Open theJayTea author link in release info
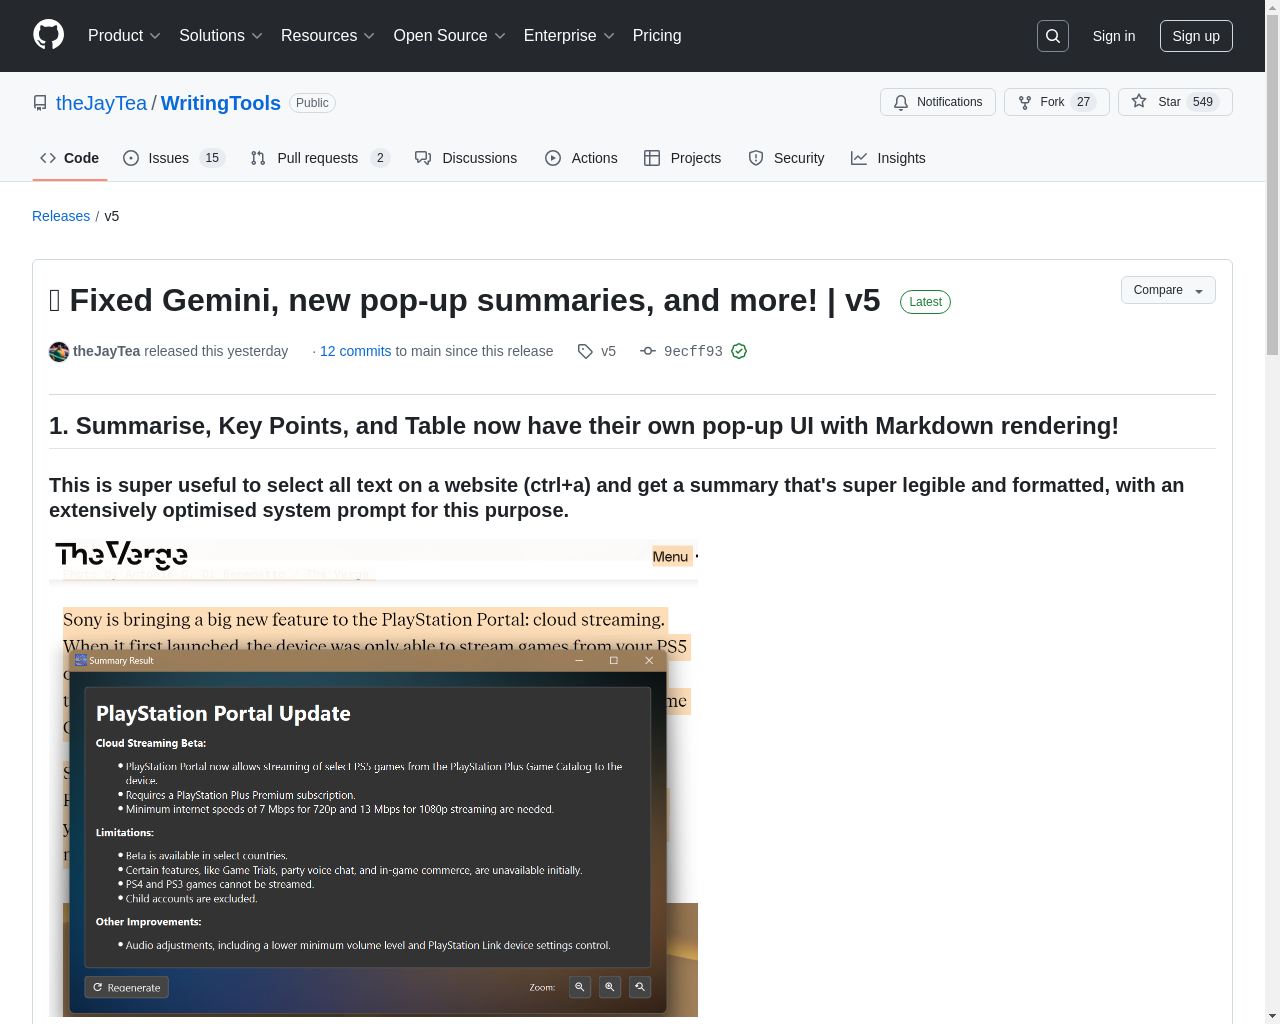The height and width of the screenshot is (1024, 1280). point(107,351)
